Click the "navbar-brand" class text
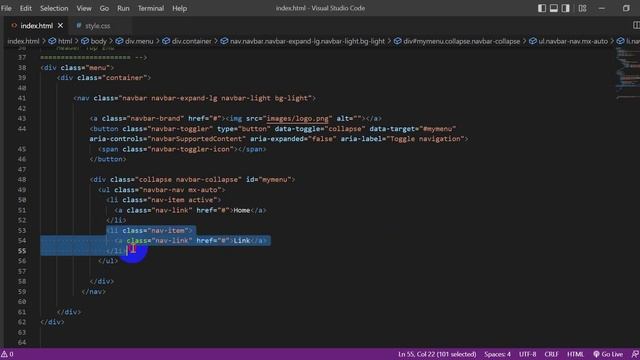Viewport: 640px width, 360px height. (x=155, y=118)
